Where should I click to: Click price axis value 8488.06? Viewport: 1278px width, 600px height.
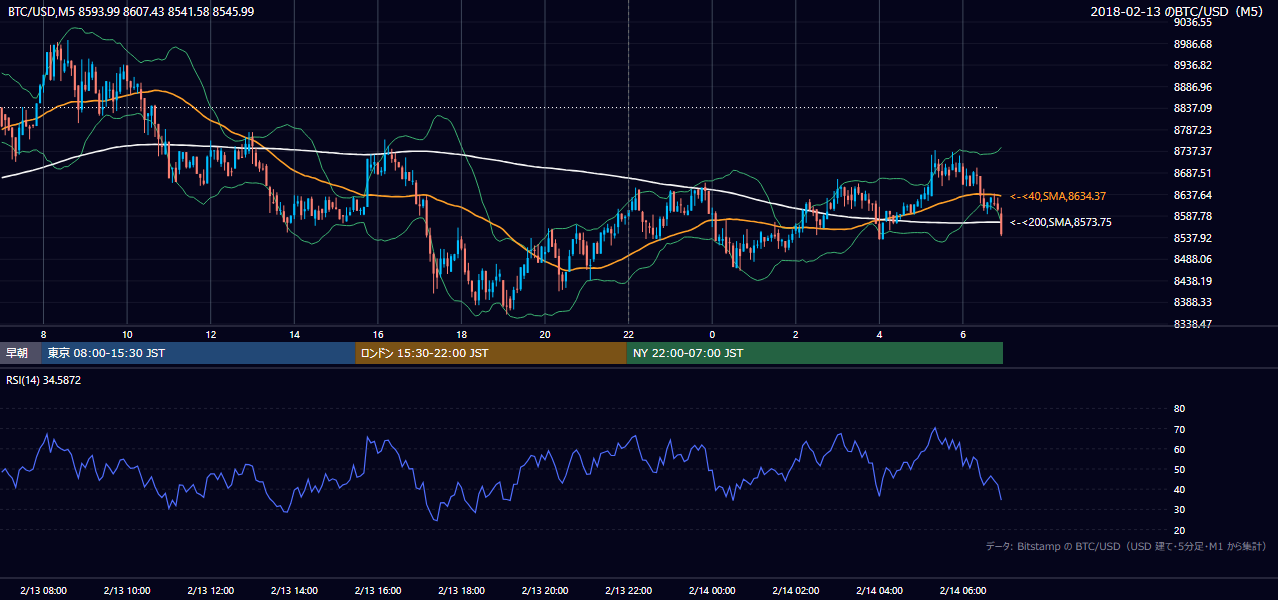click(x=1192, y=259)
